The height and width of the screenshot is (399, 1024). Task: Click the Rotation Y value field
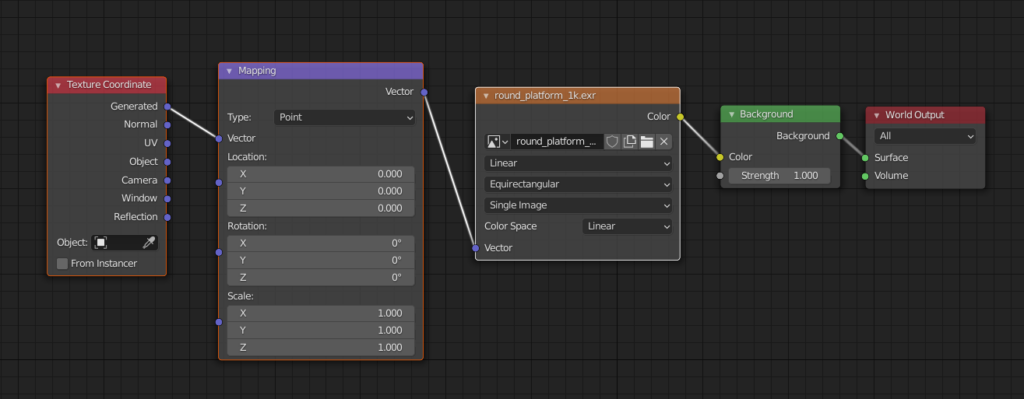(x=321, y=260)
